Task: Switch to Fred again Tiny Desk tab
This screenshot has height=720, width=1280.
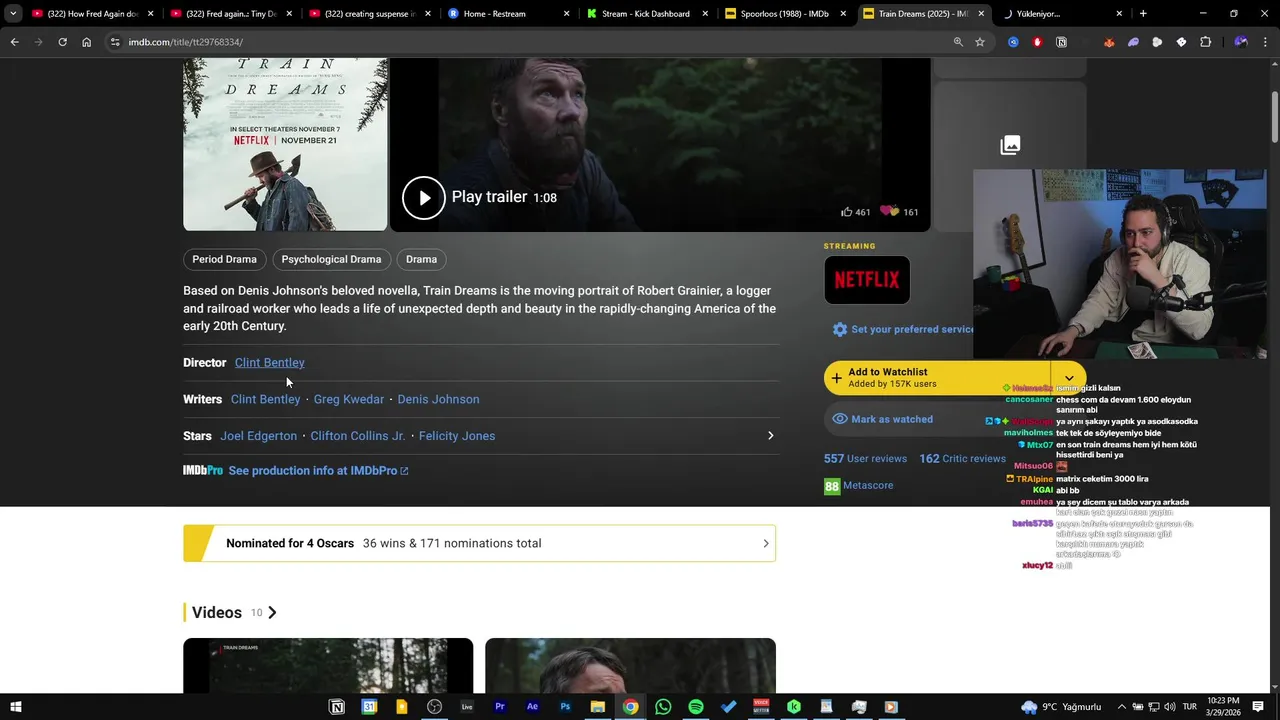Action: tap(230, 14)
